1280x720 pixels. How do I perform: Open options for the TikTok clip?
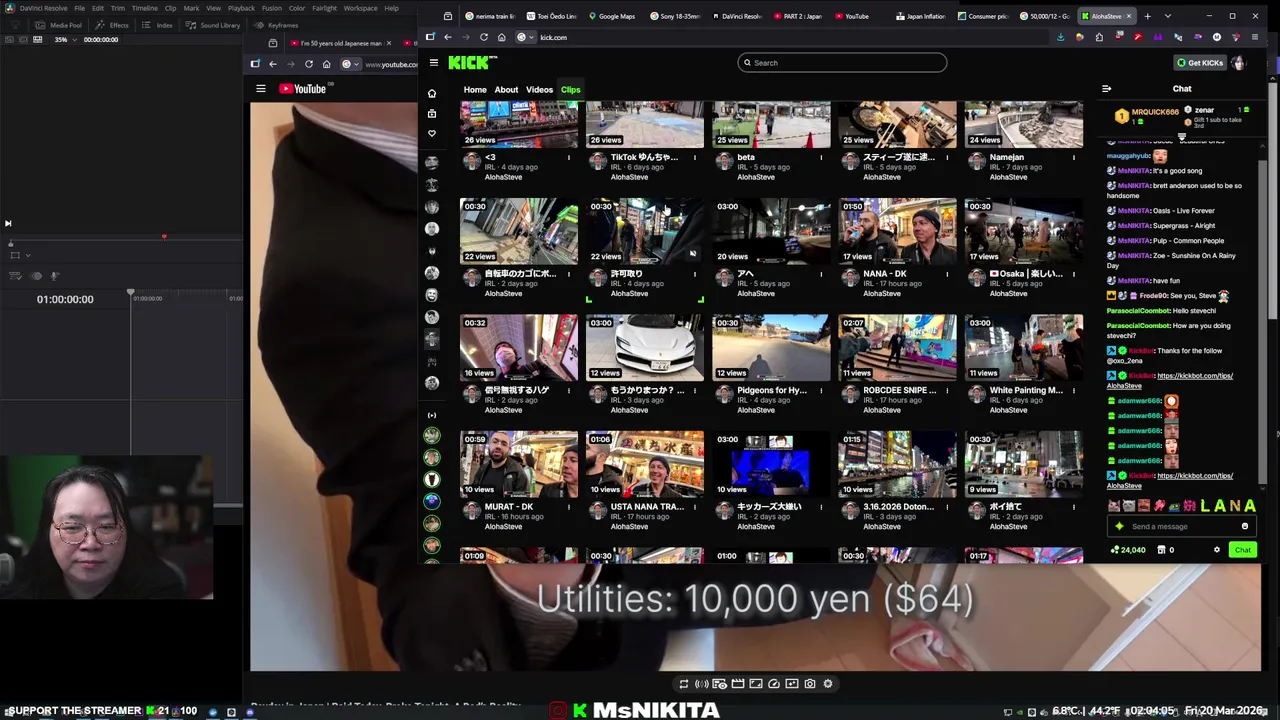click(x=695, y=157)
